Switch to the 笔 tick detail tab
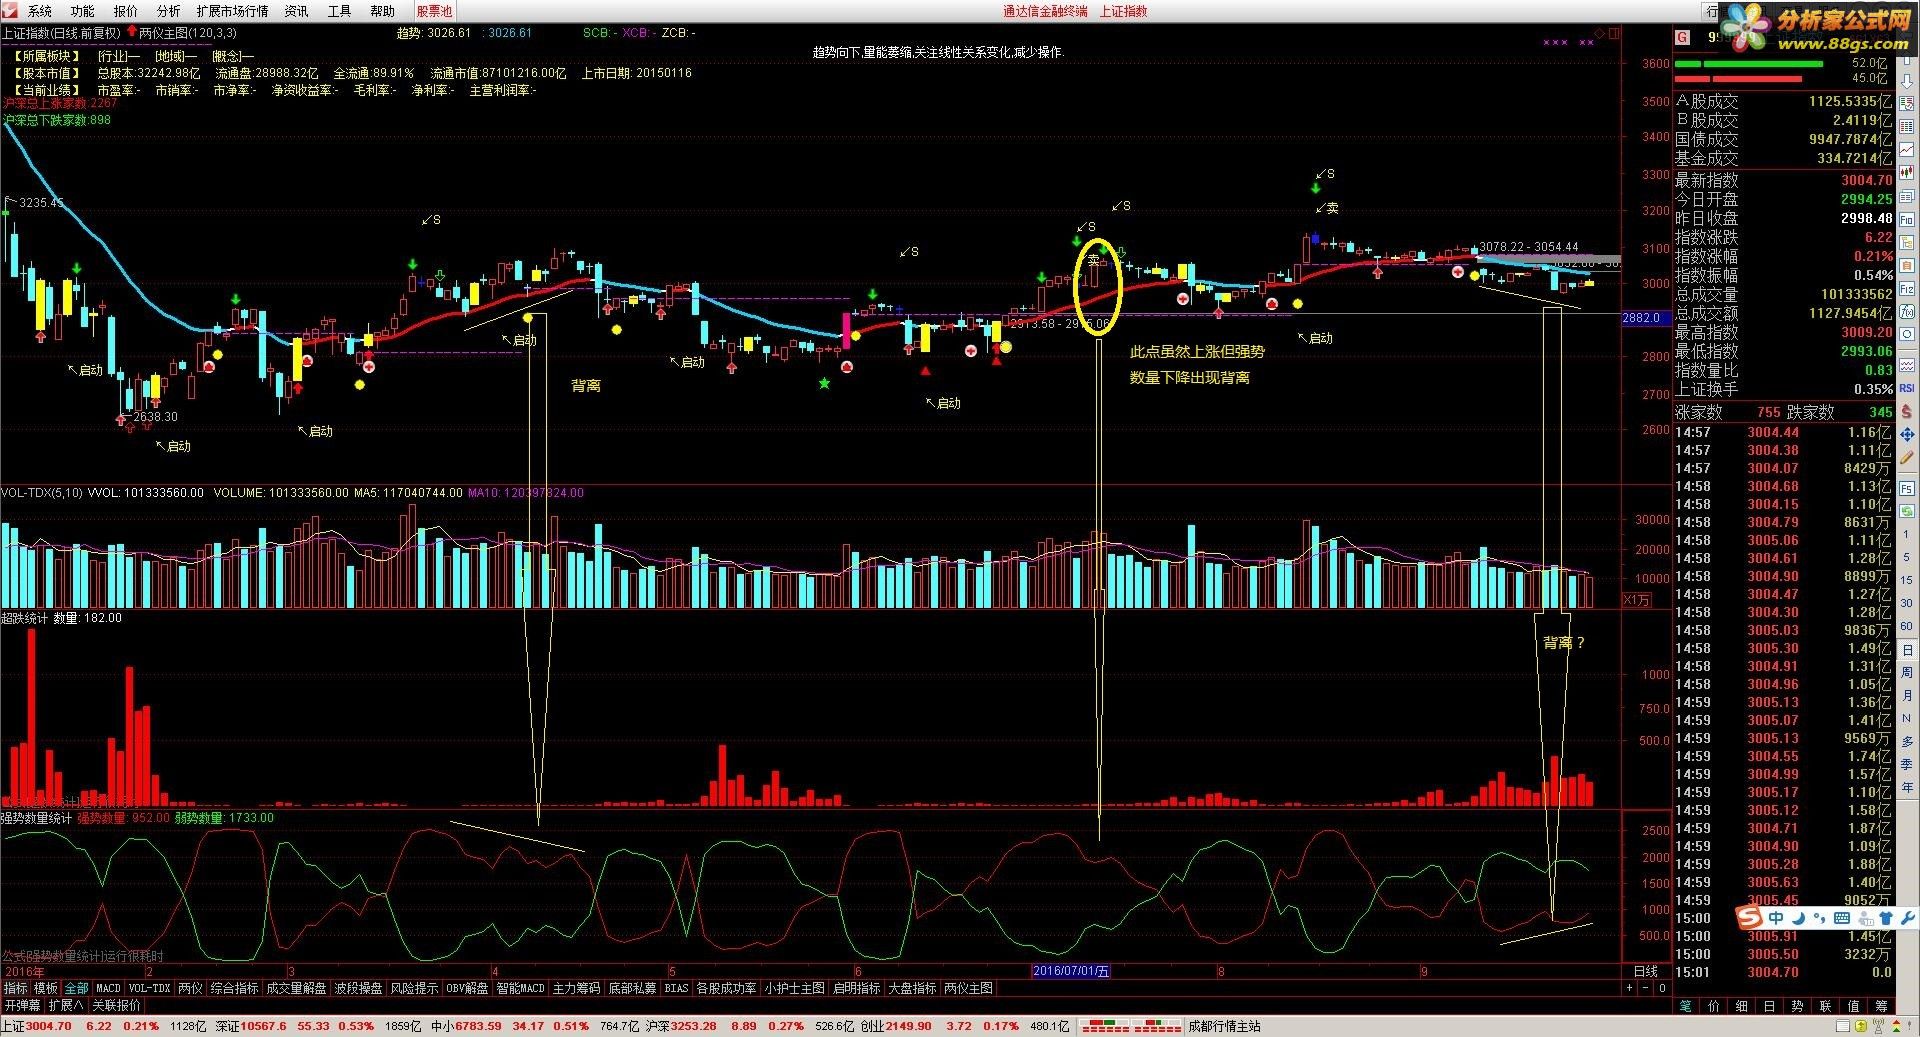 [x=1686, y=1006]
